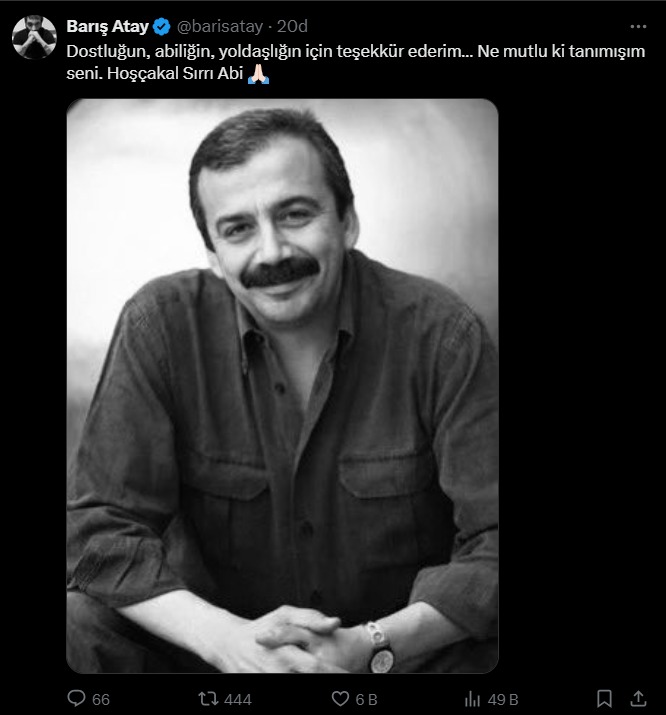The height and width of the screenshot is (715, 666).
Task: Like the post with the heart icon
Action: click(x=340, y=699)
